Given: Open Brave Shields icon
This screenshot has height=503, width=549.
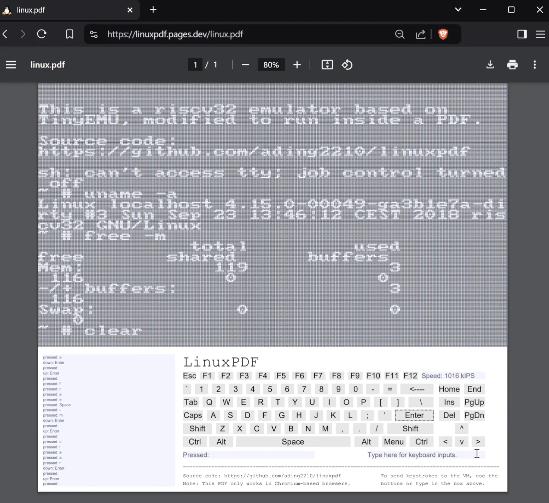Looking at the screenshot, I should [443, 34].
